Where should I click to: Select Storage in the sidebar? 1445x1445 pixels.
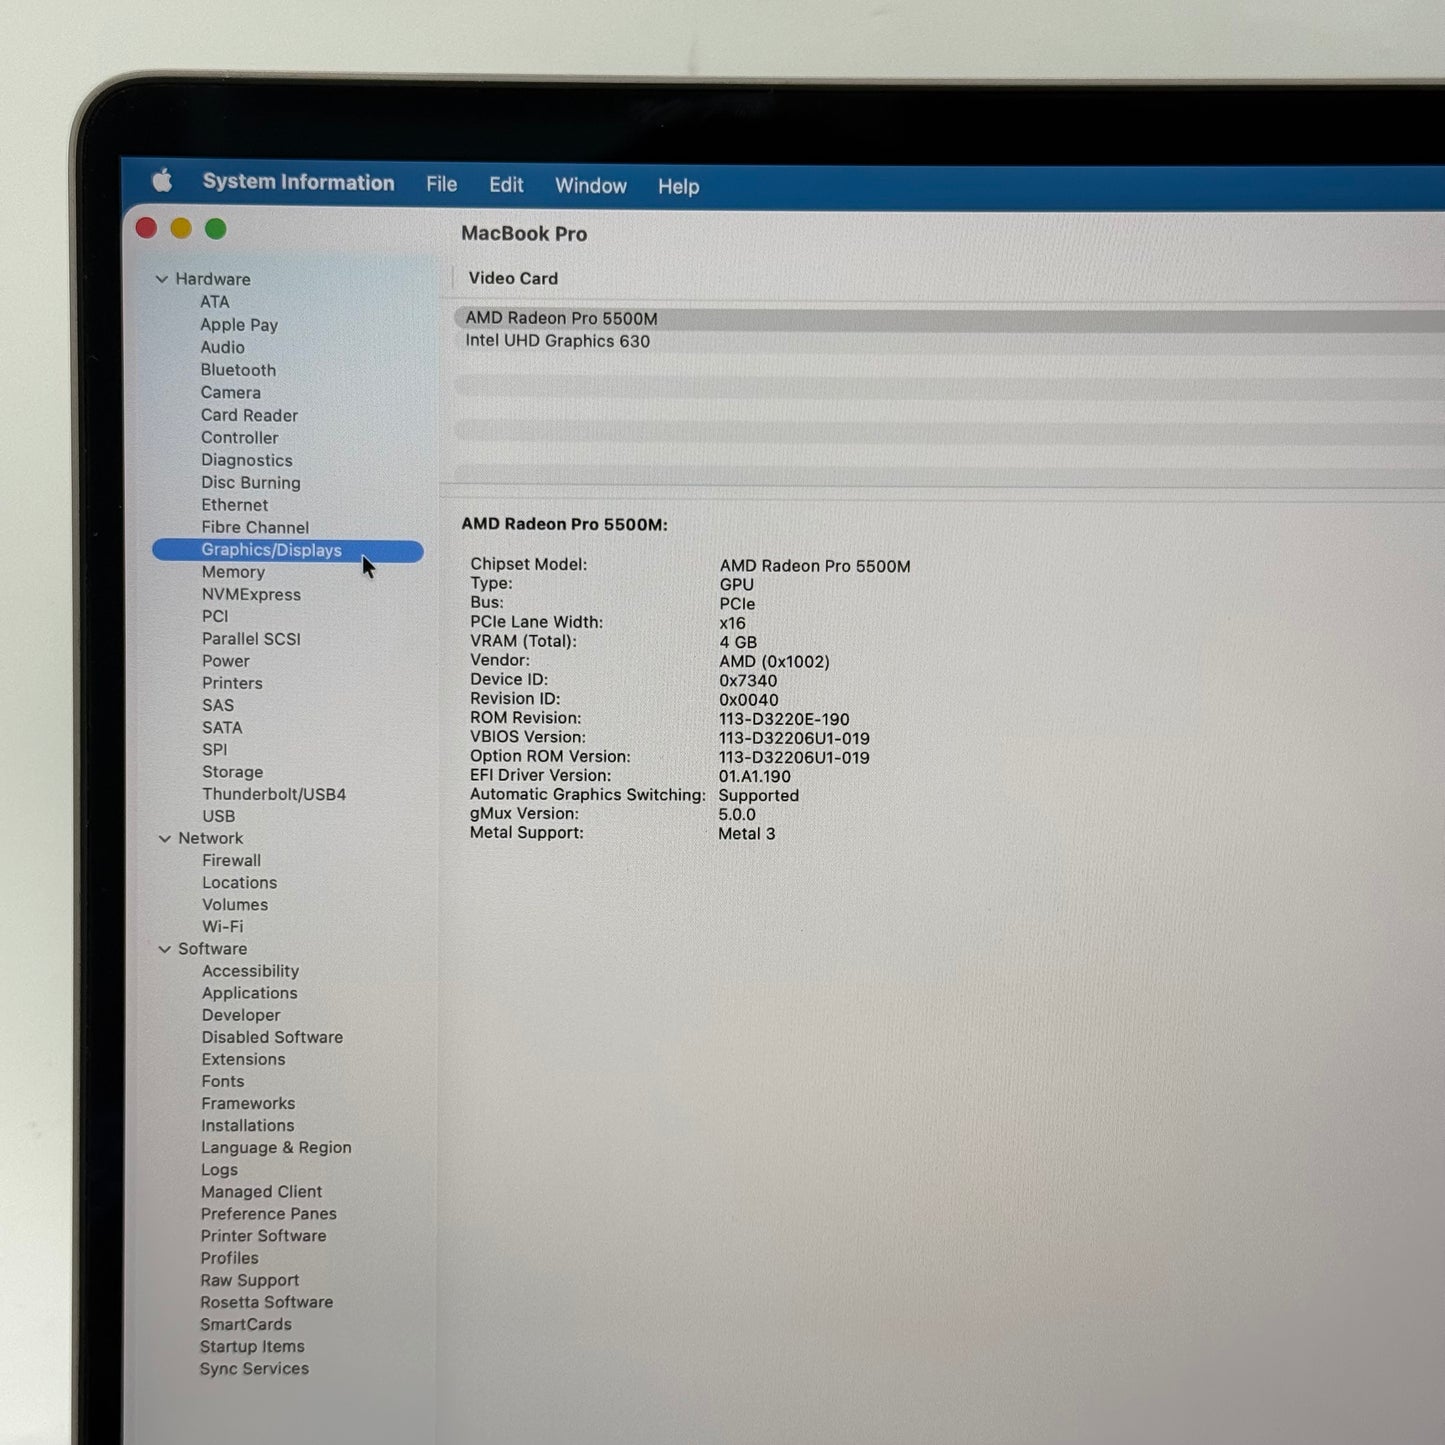(233, 772)
